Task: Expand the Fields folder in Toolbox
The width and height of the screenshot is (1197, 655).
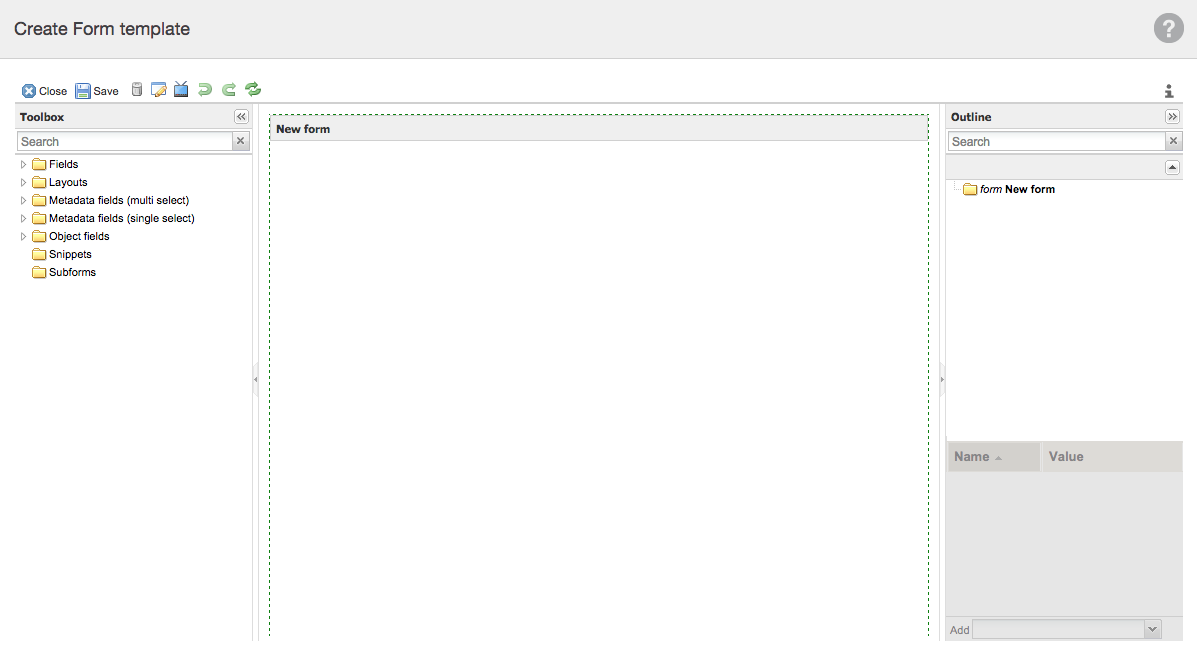Action: click(x=24, y=164)
